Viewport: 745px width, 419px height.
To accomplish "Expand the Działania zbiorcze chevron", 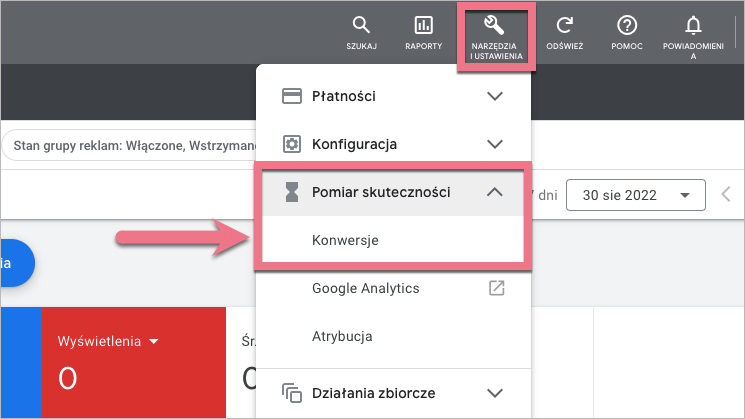I will pyautogui.click(x=494, y=393).
